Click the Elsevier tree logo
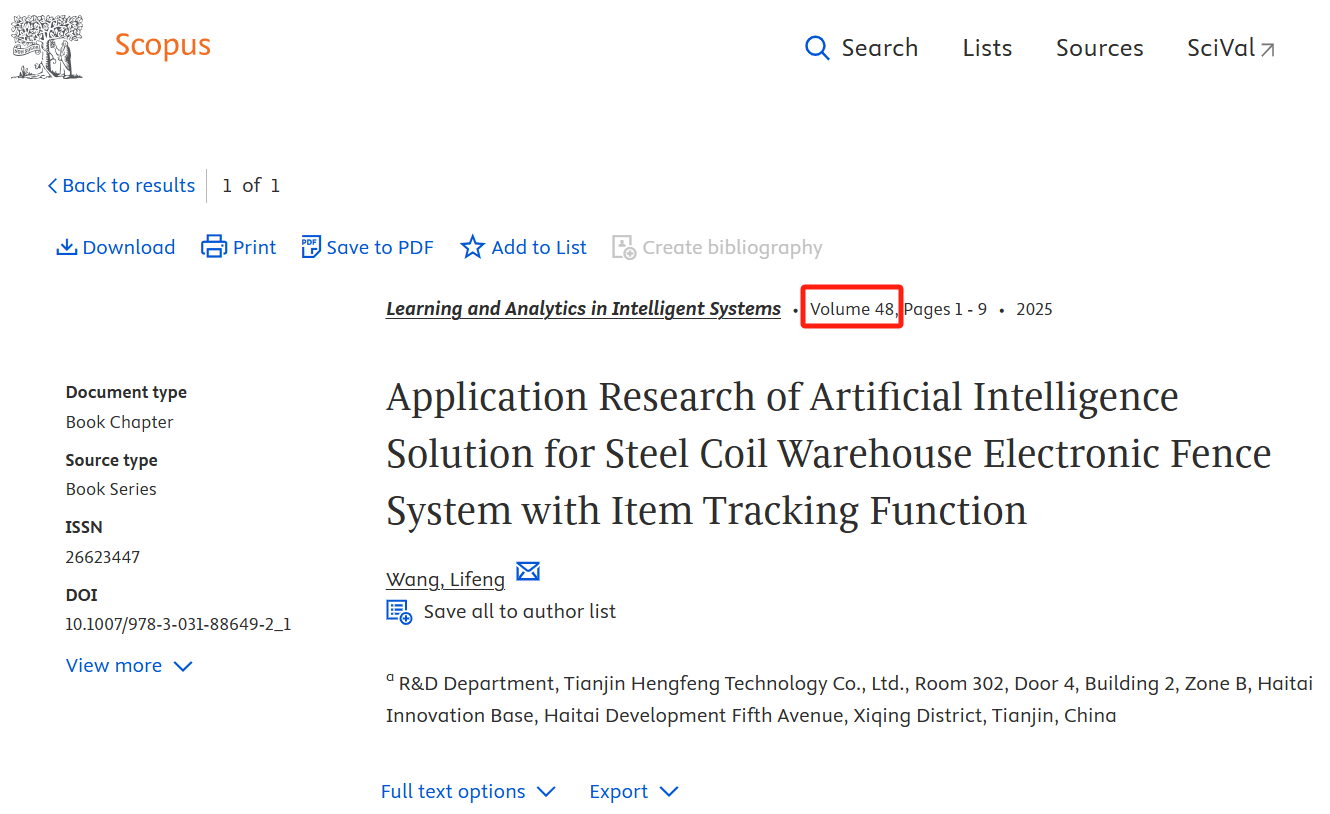 pos(47,47)
